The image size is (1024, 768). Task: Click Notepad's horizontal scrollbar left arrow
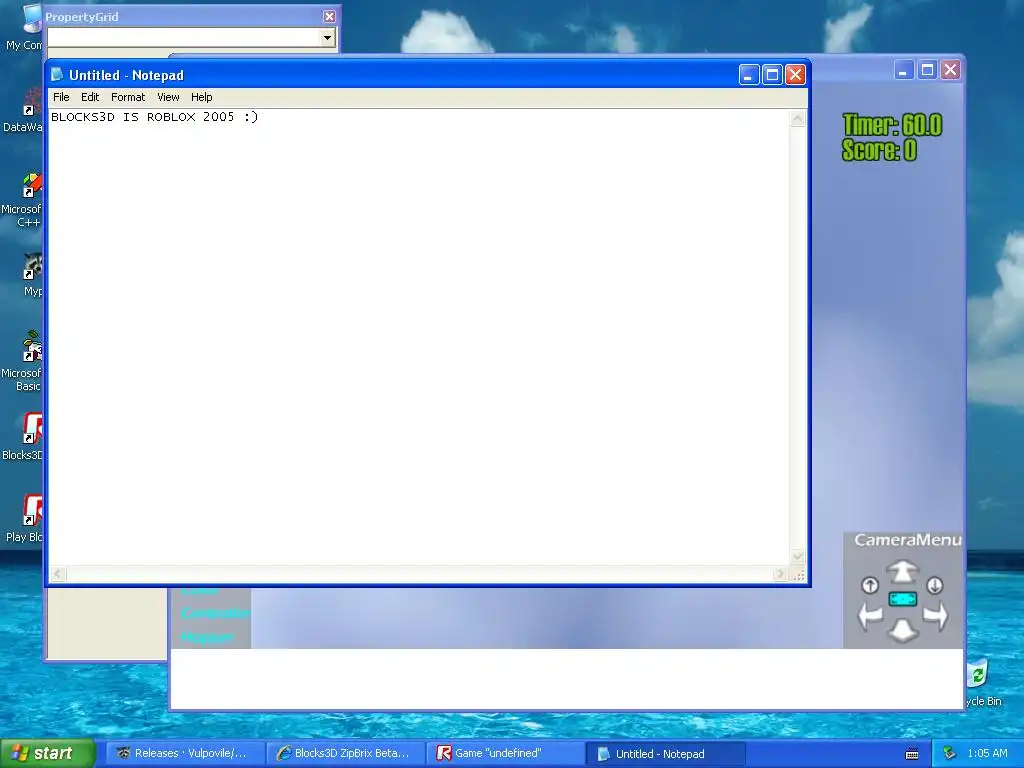pos(57,573)
